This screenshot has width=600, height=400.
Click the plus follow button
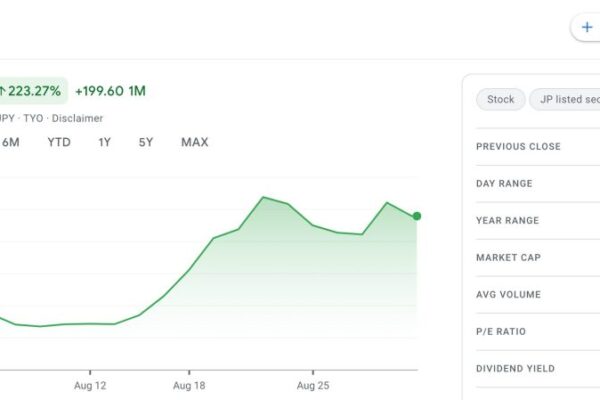point(587,27)
